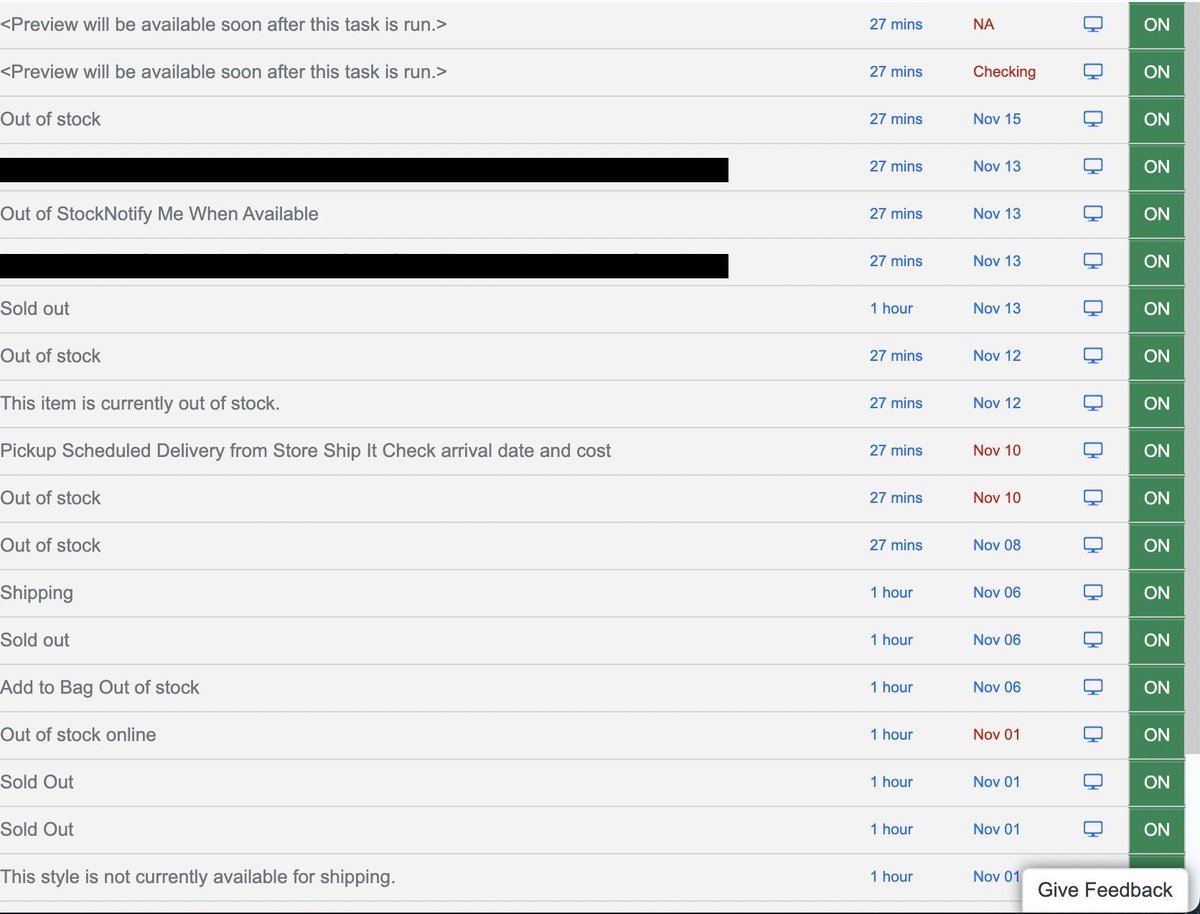Image resolution: width=1200 pixels, height=914 pixels.
Task: Click the 'Pickup Scheduled Delivery from Store' row text
Action: click(305, 451)
